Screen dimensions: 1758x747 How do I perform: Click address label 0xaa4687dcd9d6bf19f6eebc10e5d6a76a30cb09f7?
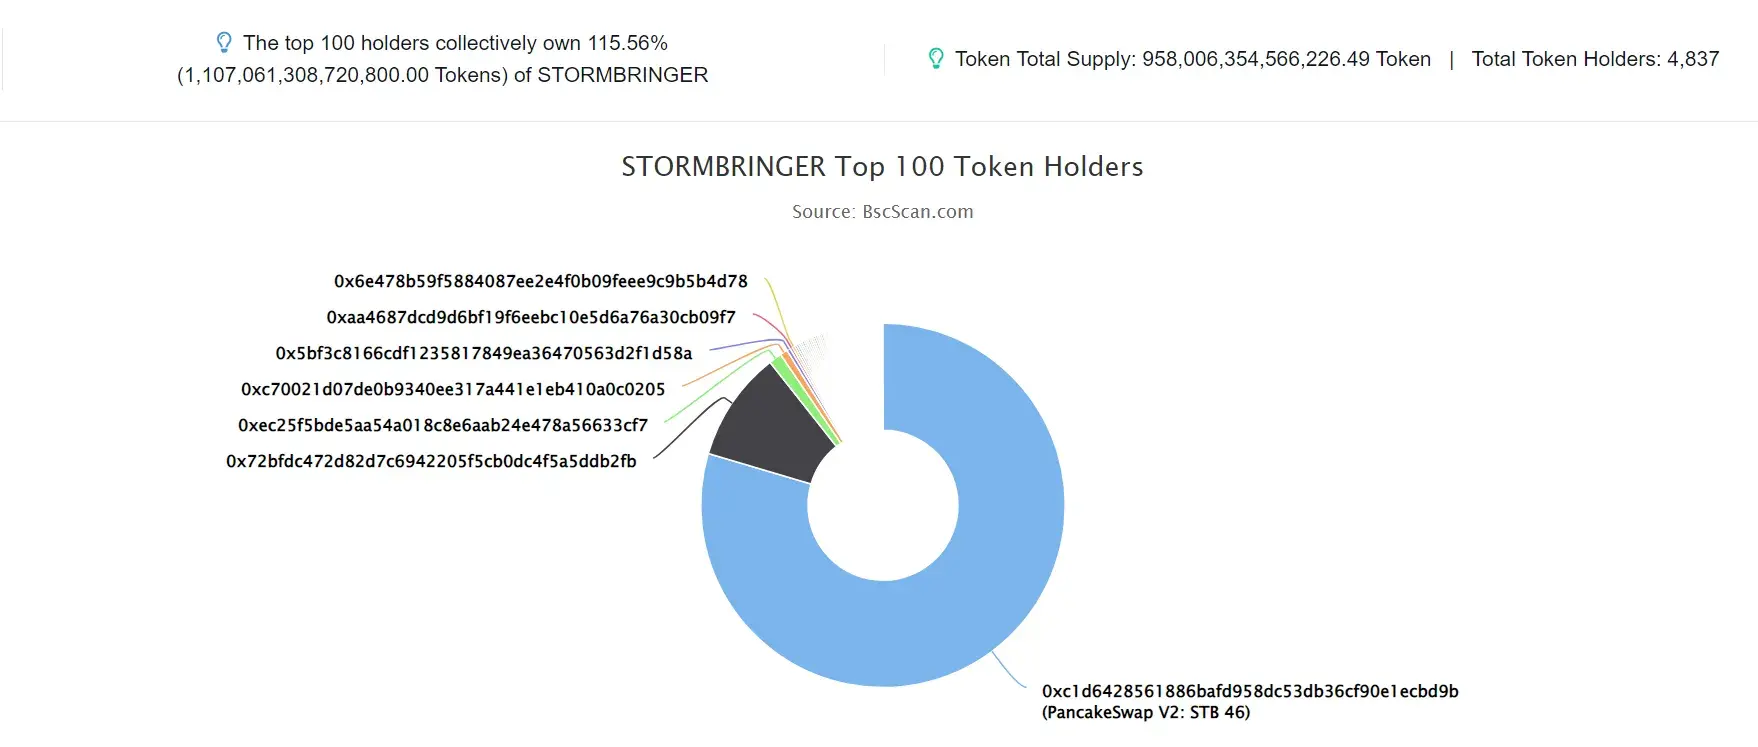pos(531,317)
